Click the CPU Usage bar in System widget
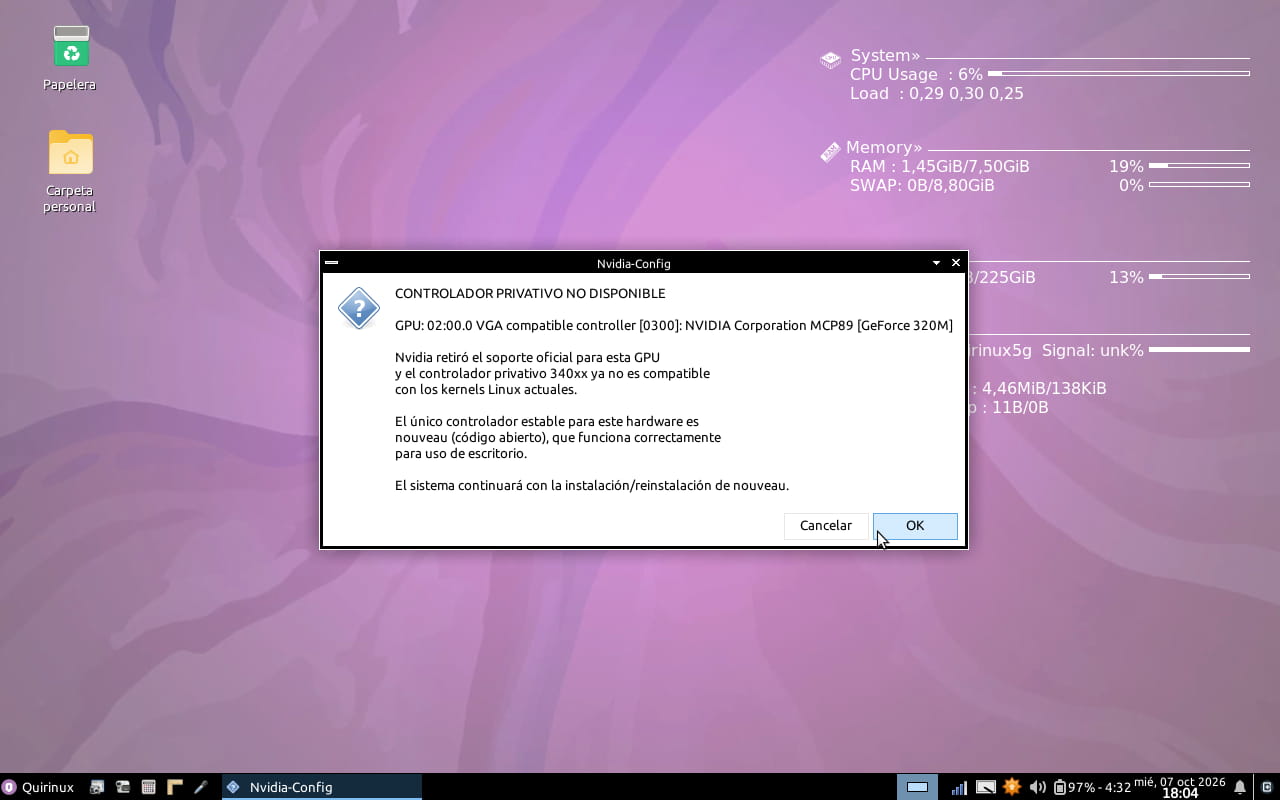 (1119, 74)
